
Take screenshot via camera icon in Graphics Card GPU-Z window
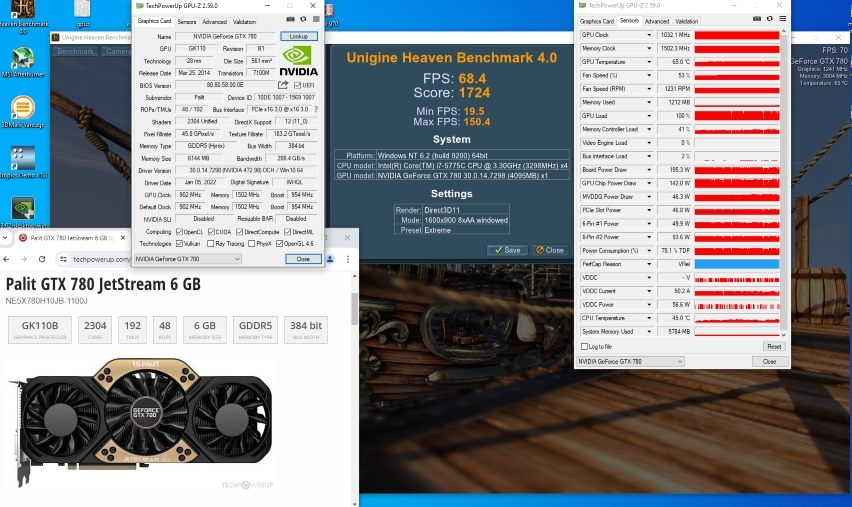[290, 19]
